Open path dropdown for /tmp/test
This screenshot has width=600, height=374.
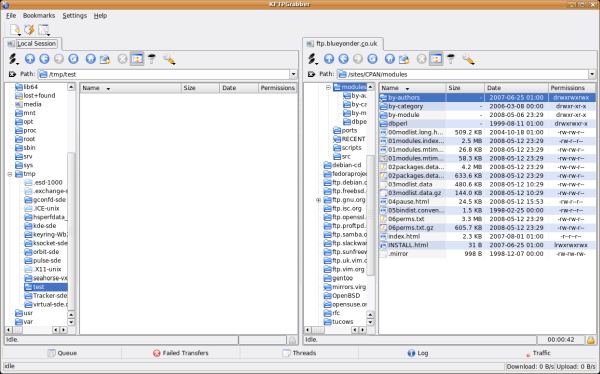[x=293, y=74]
